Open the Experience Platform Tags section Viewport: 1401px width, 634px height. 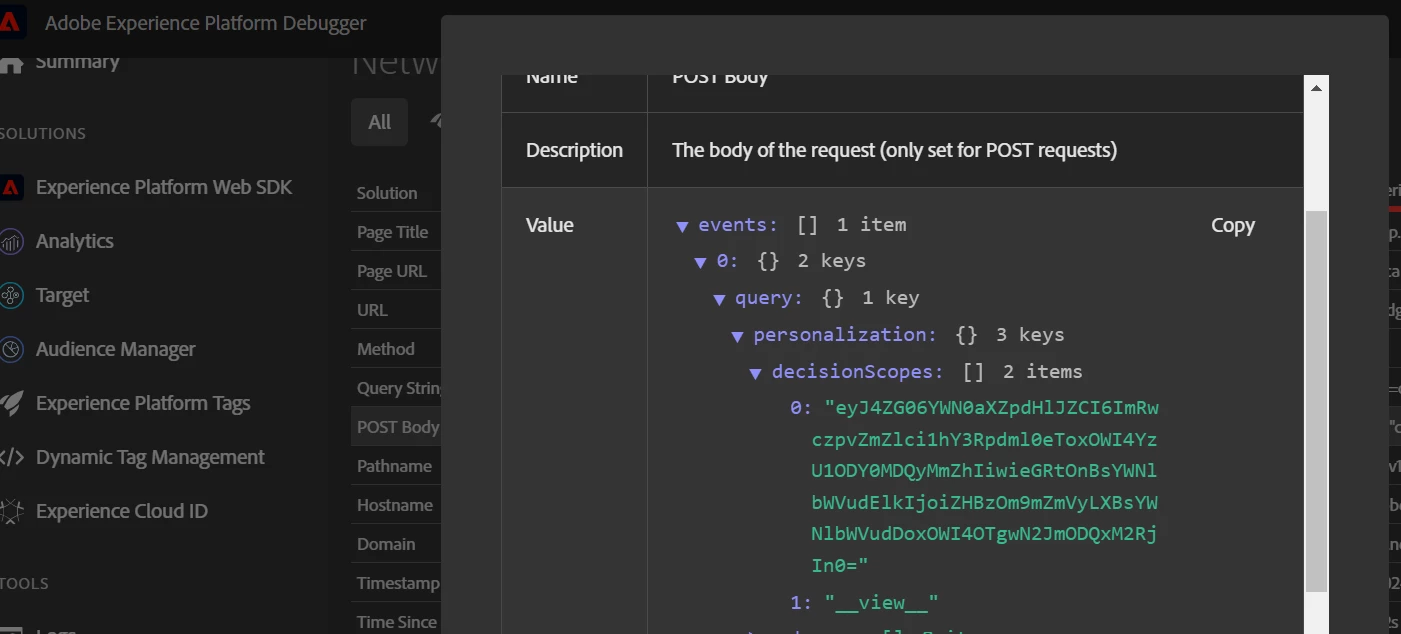point(143,403)
